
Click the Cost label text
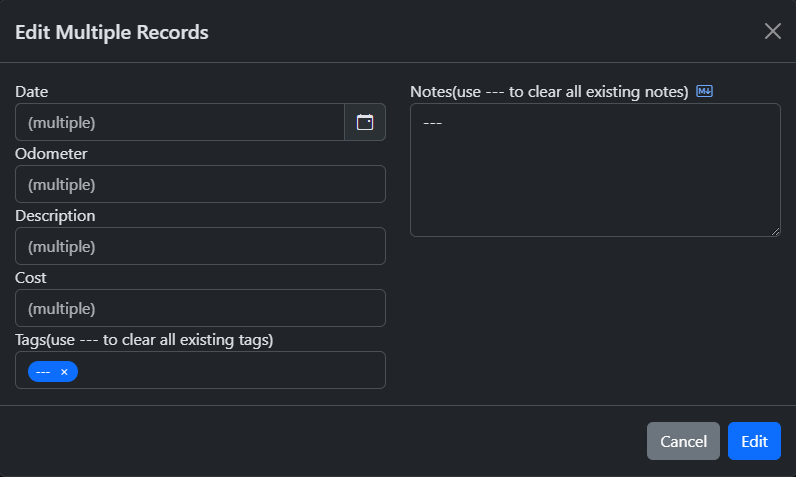point(31,278)
